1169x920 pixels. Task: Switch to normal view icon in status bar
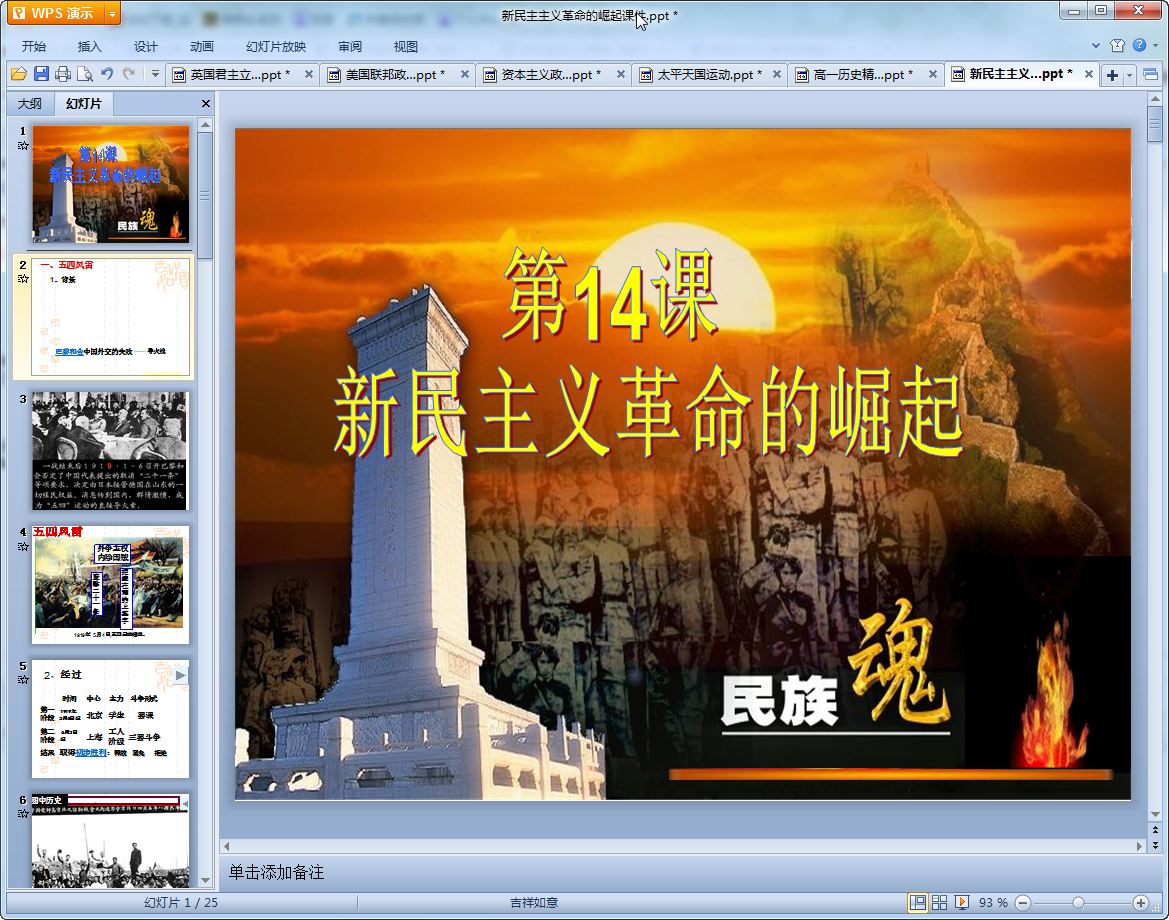point(918,903)
